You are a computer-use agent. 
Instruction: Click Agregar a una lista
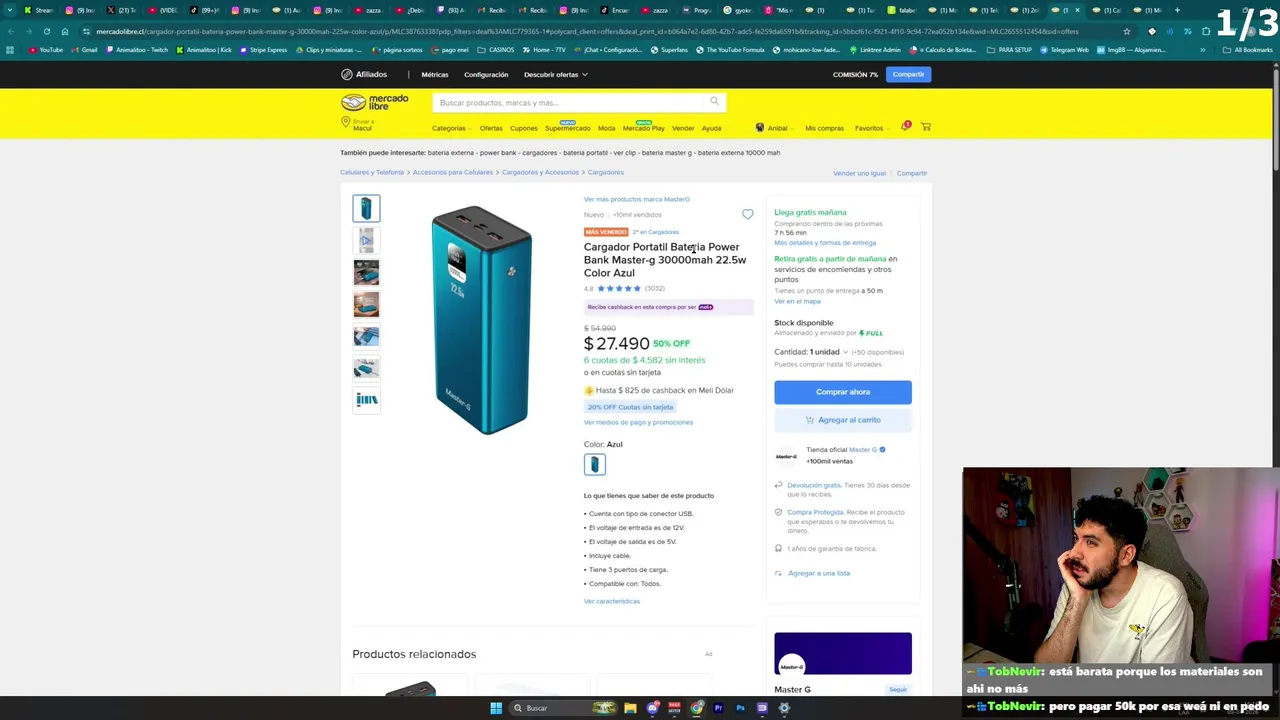point(819,573)
